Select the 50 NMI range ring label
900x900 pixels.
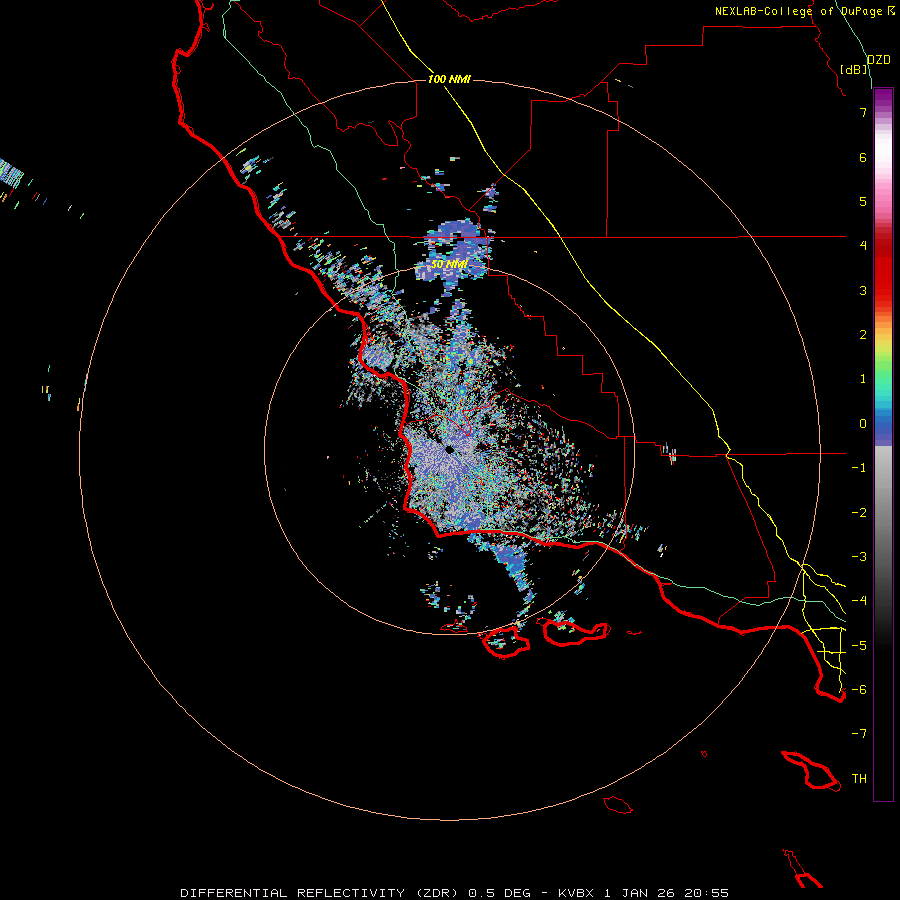[x=449, y=264]
